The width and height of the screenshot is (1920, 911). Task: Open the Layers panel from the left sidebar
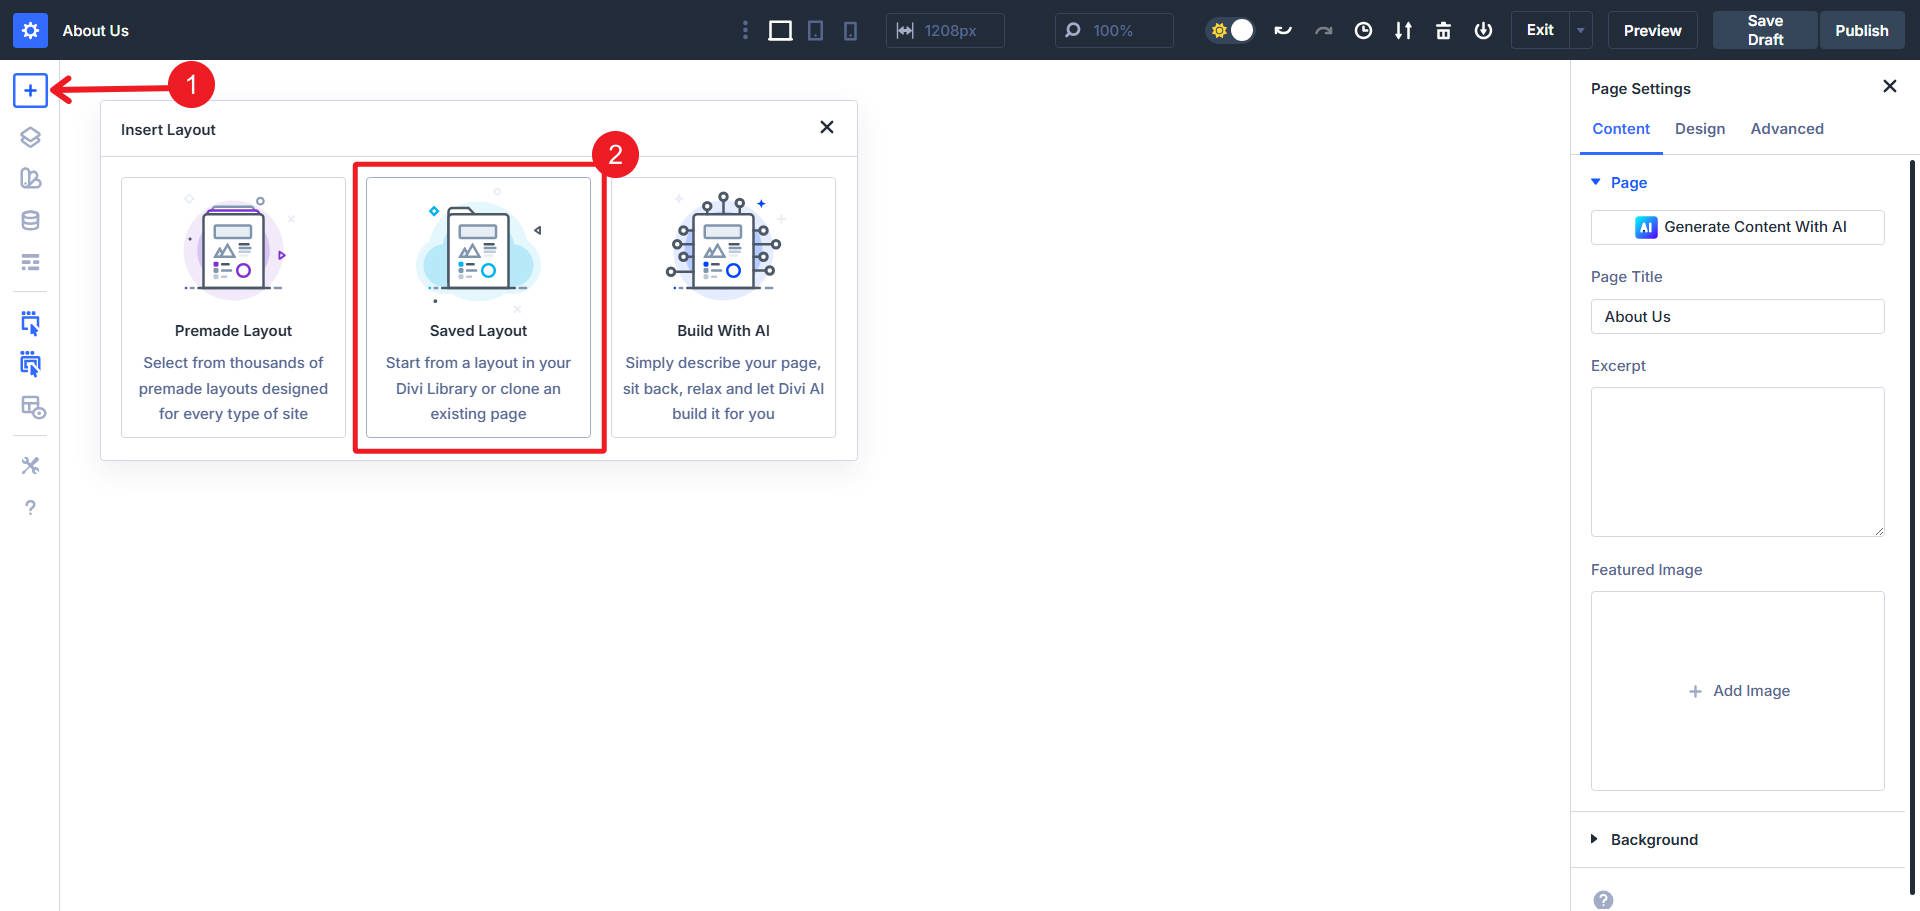point(30,137)
